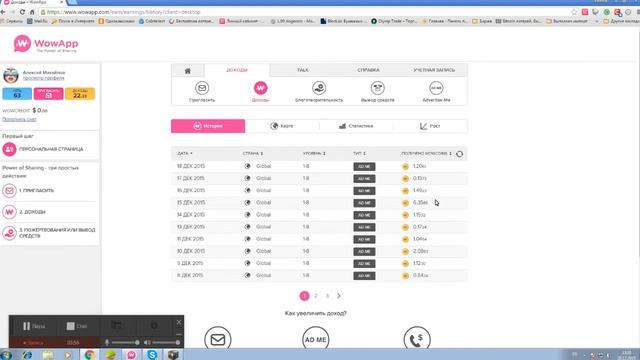Reload the browser page
This screenshot has height=360, width=640.
22,12
